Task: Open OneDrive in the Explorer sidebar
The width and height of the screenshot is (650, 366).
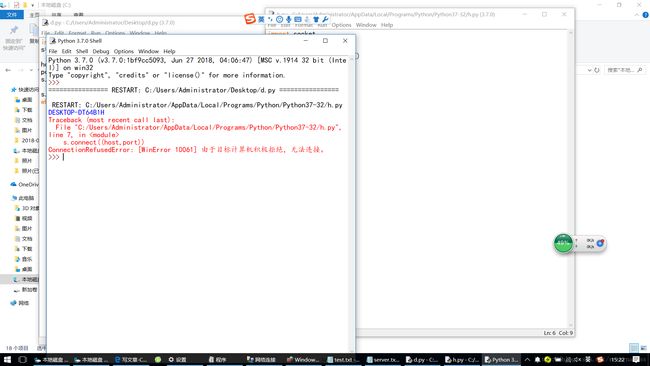Action: click(x=25, y=184)
